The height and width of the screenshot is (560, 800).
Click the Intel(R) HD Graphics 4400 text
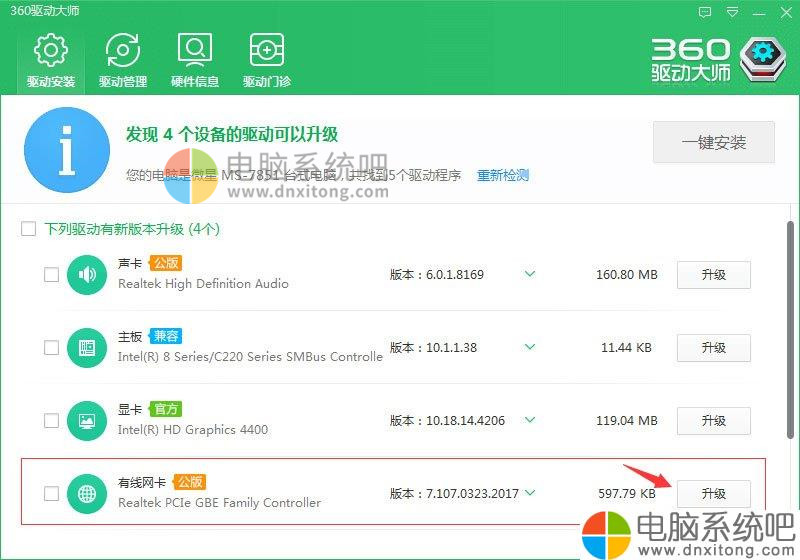193,430
